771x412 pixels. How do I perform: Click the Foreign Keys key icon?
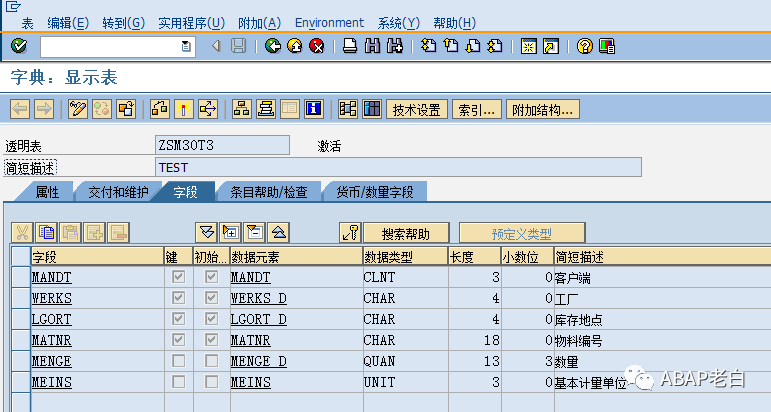[350, 232]
